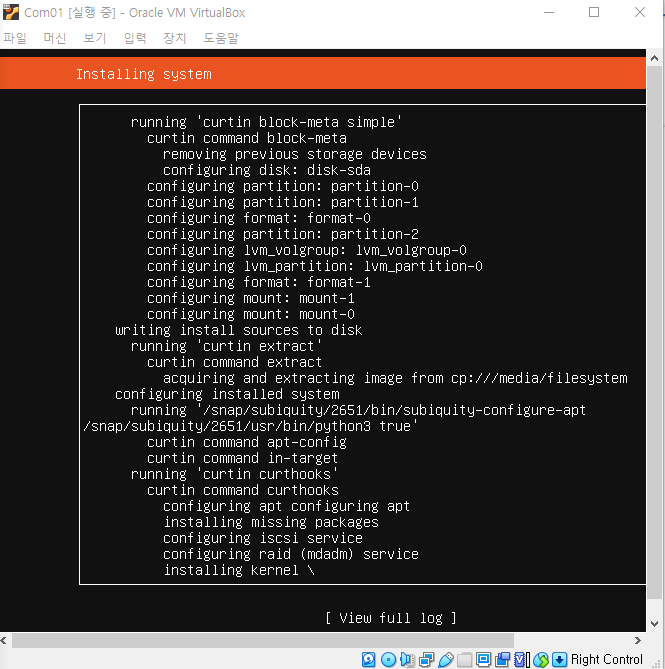
Task: Open the 입력 menu
Action: tap(135, 38)
